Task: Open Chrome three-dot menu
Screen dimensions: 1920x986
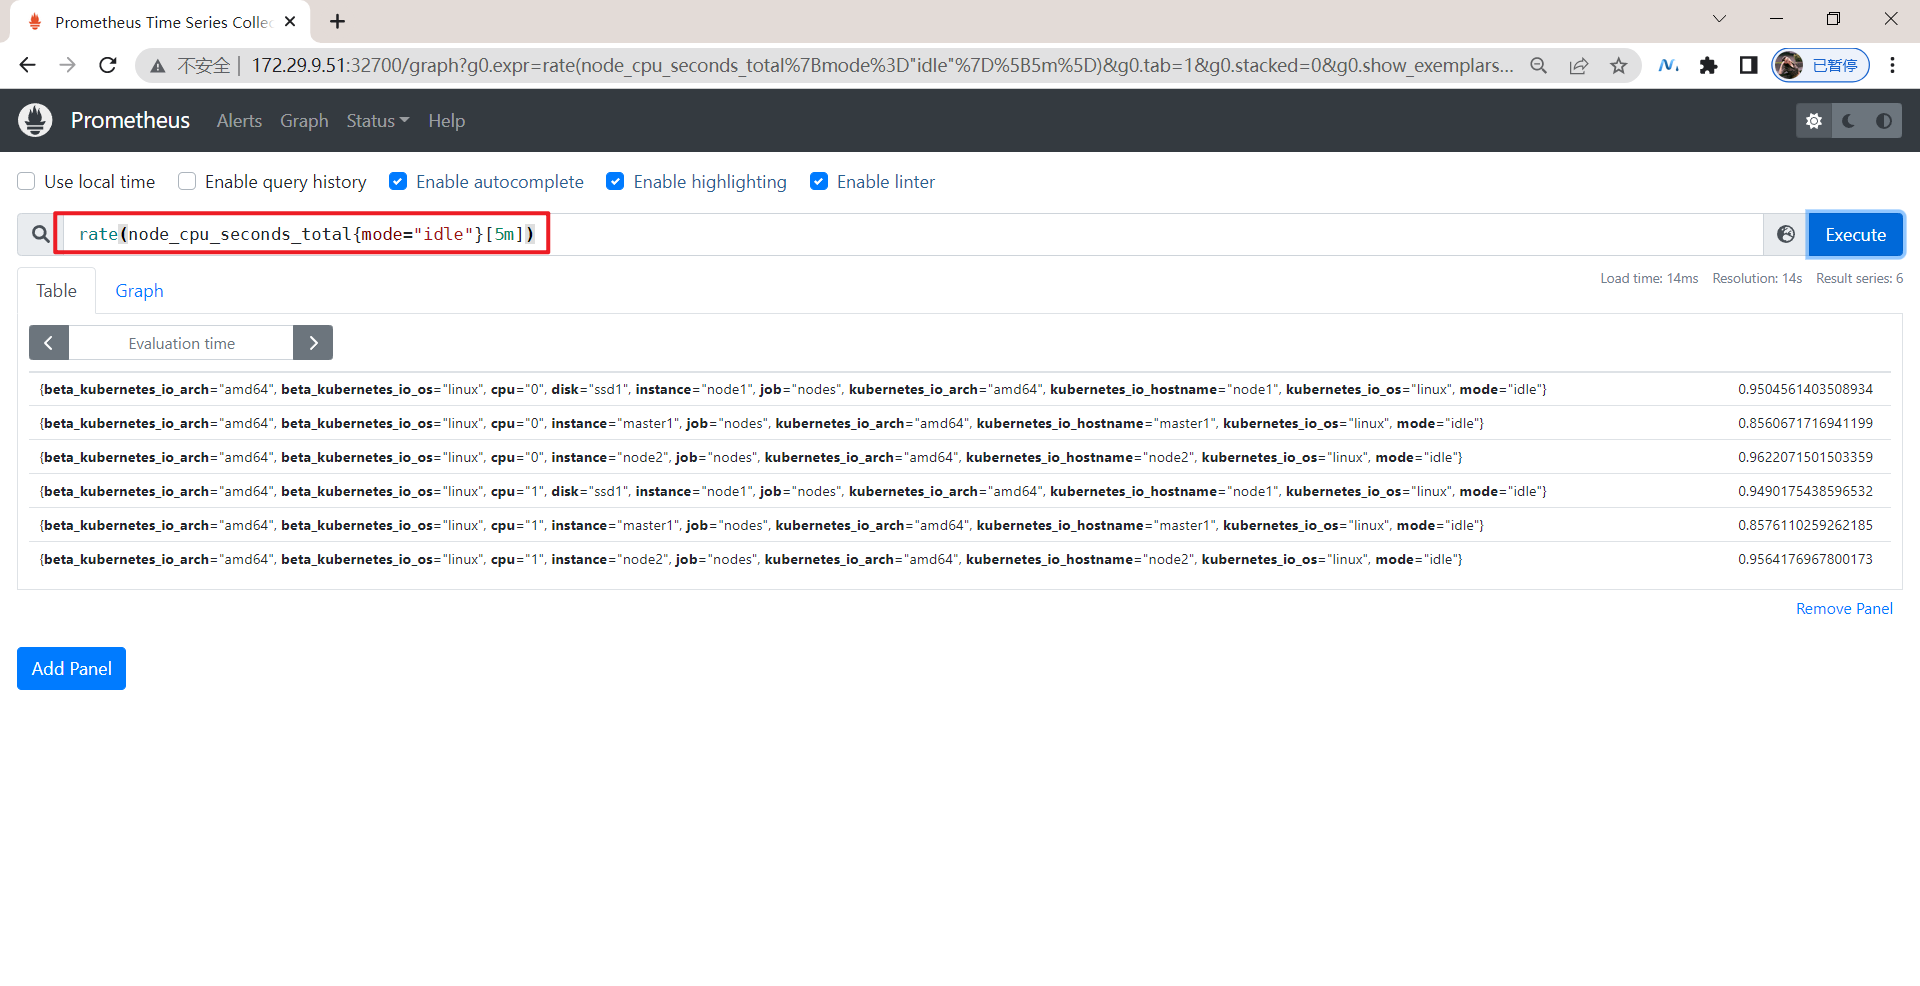Action: coord(1892,65)
